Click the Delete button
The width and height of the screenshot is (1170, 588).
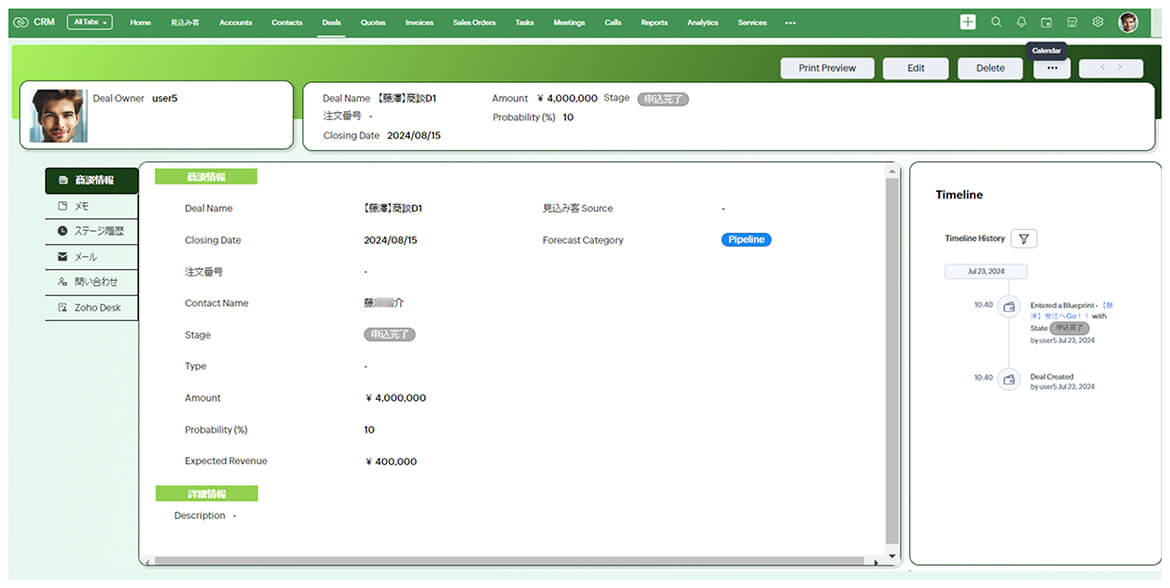(x=990, y=68)
